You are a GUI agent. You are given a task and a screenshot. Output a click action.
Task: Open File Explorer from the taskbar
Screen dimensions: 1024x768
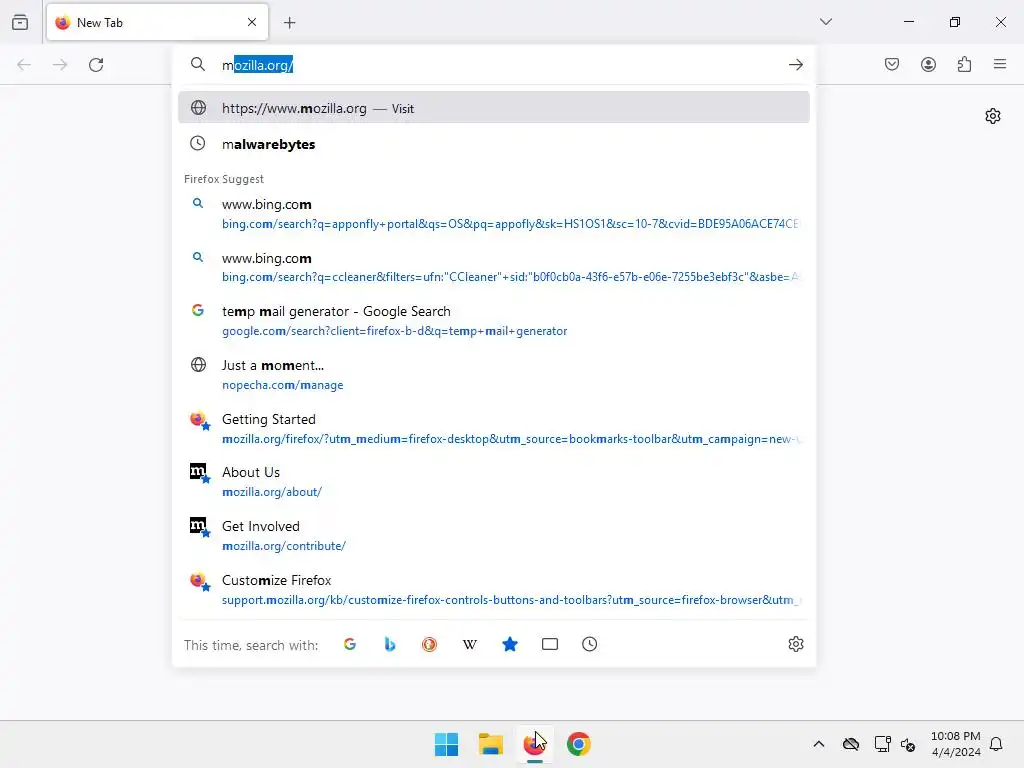pos(490,744)
